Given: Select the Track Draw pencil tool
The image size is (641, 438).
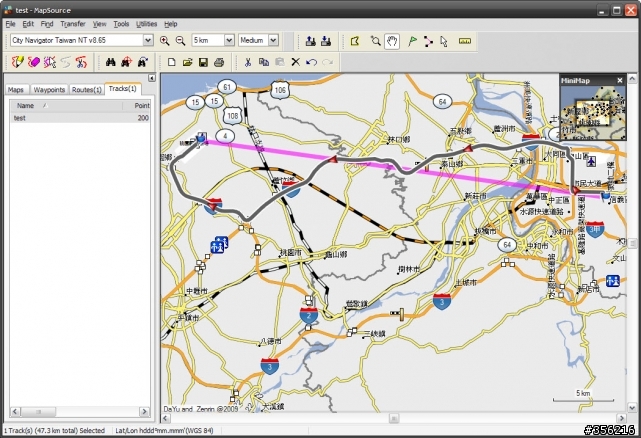Looking at the screenshot, I should pos(18,62).
